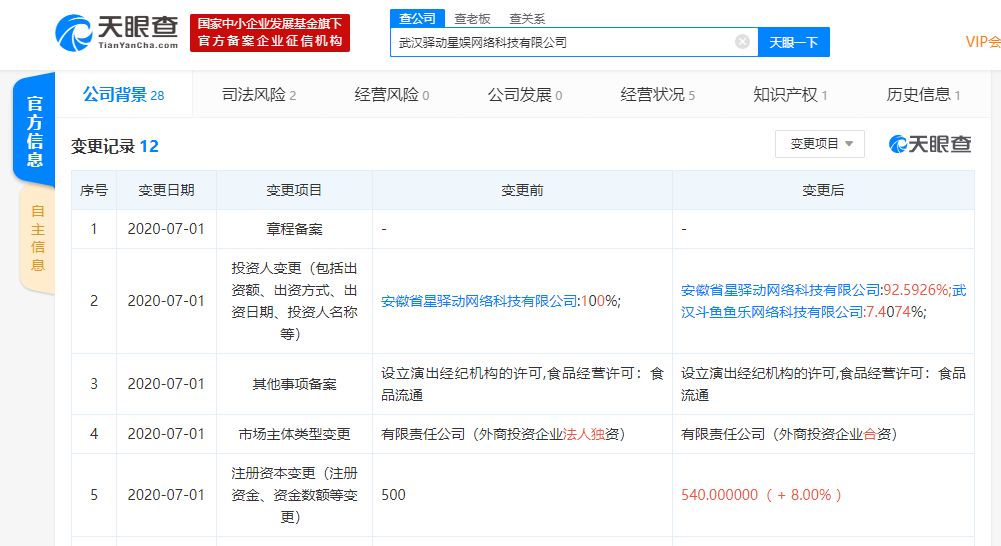
Task: Open the 经营状况 tab
Action: [x=657, y=95]
